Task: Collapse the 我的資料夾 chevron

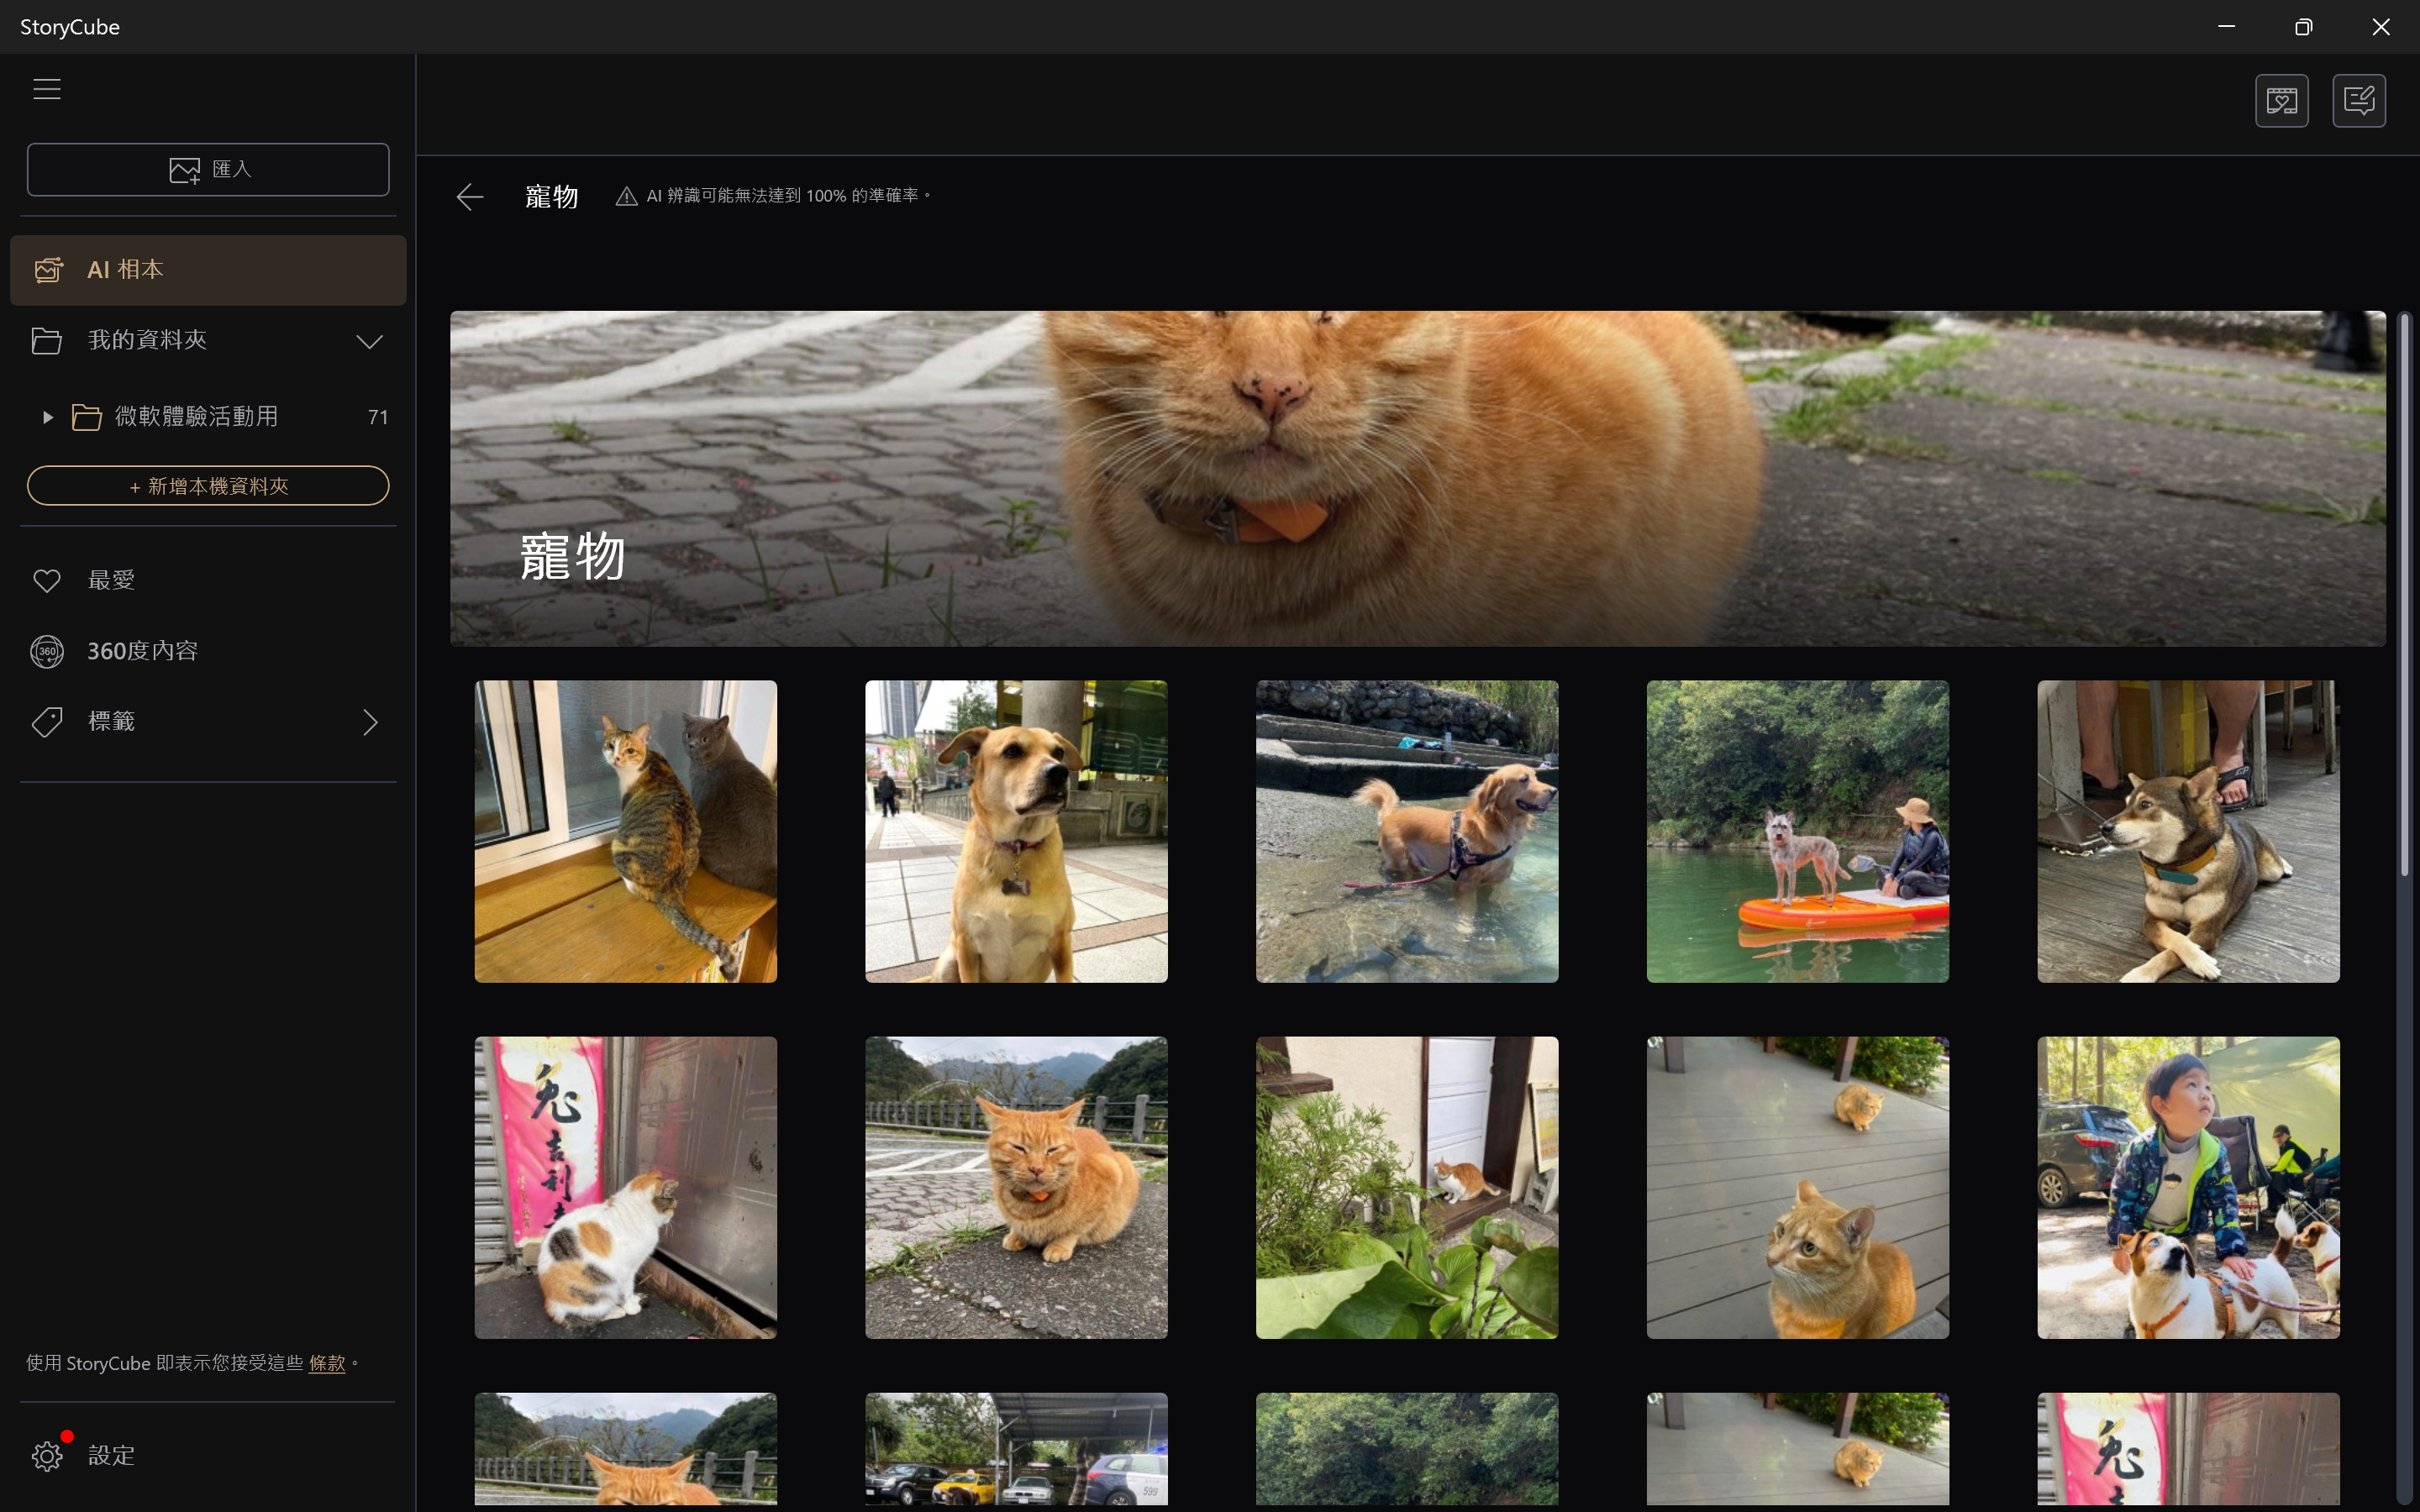Action: 369,341
